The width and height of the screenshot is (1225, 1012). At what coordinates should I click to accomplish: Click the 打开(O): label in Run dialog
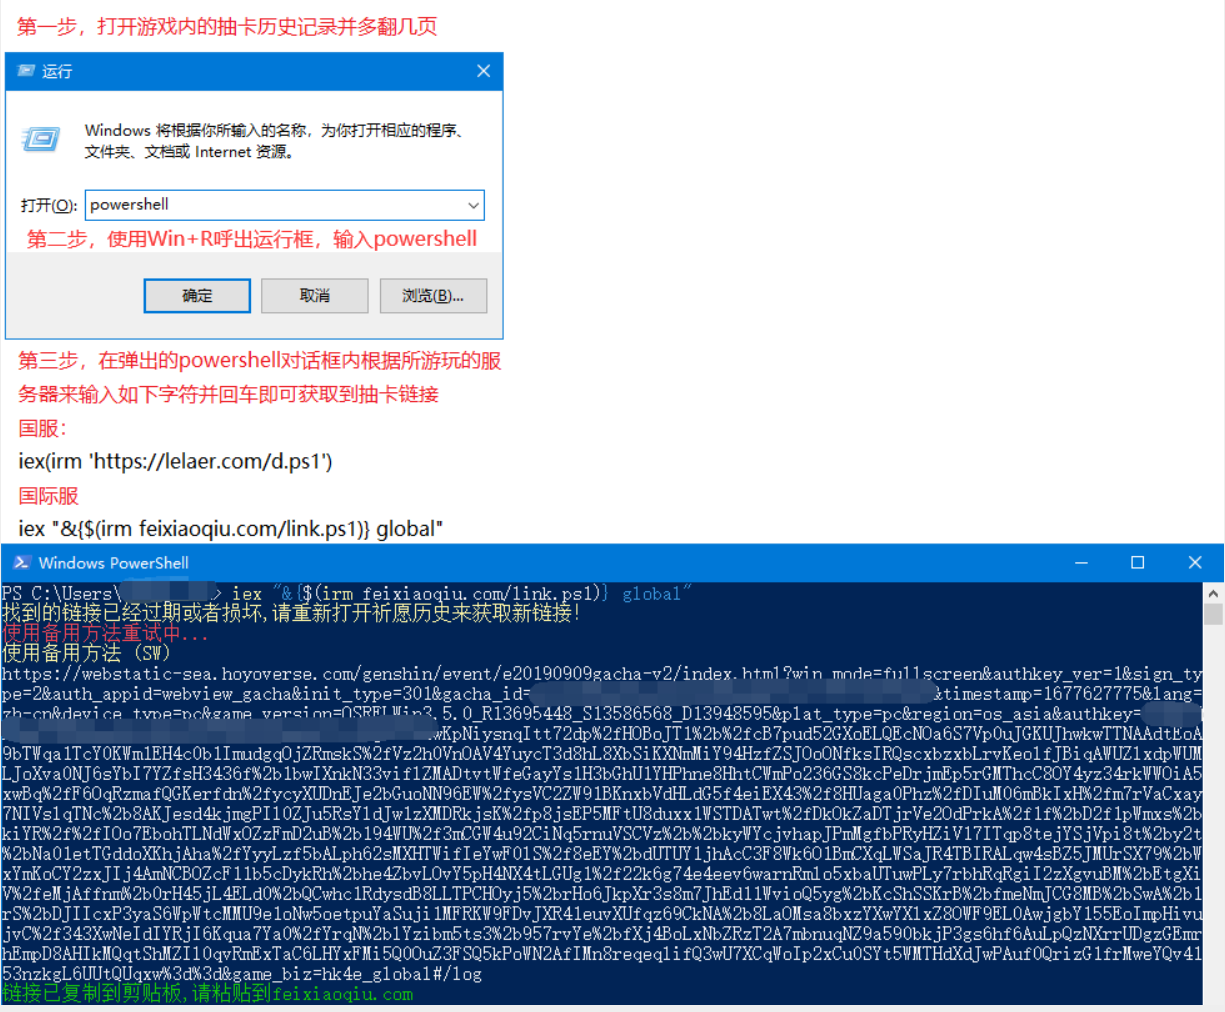(49, 205)
